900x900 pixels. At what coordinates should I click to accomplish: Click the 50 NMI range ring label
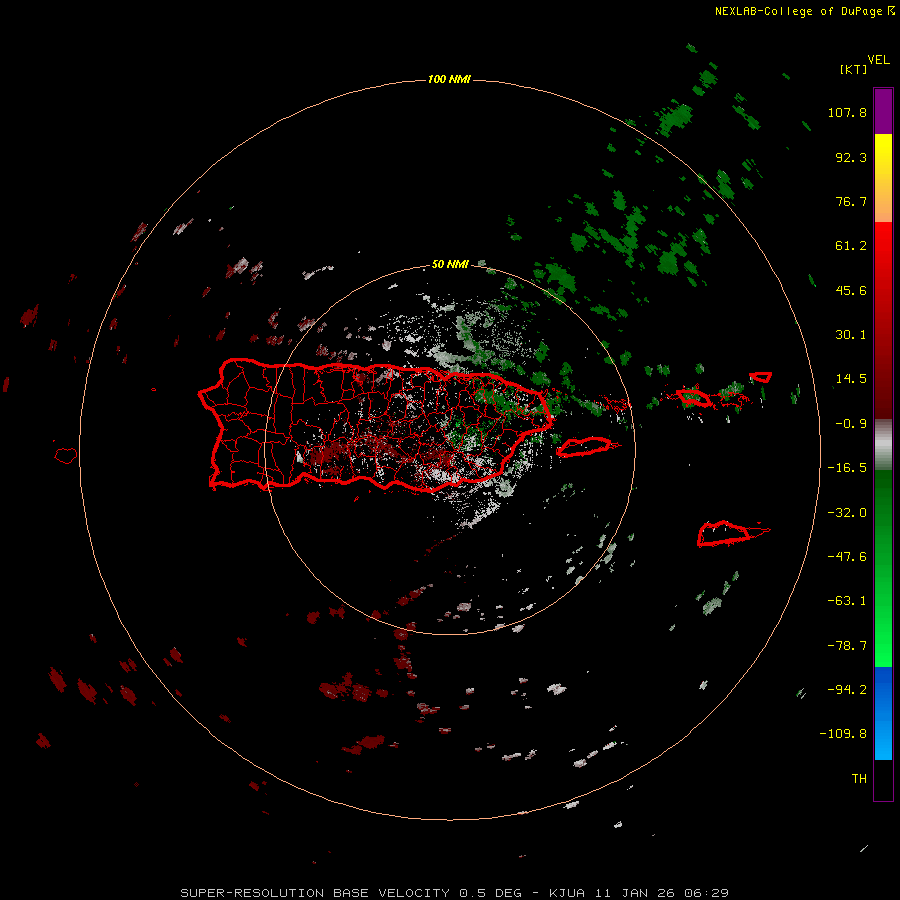450,264
